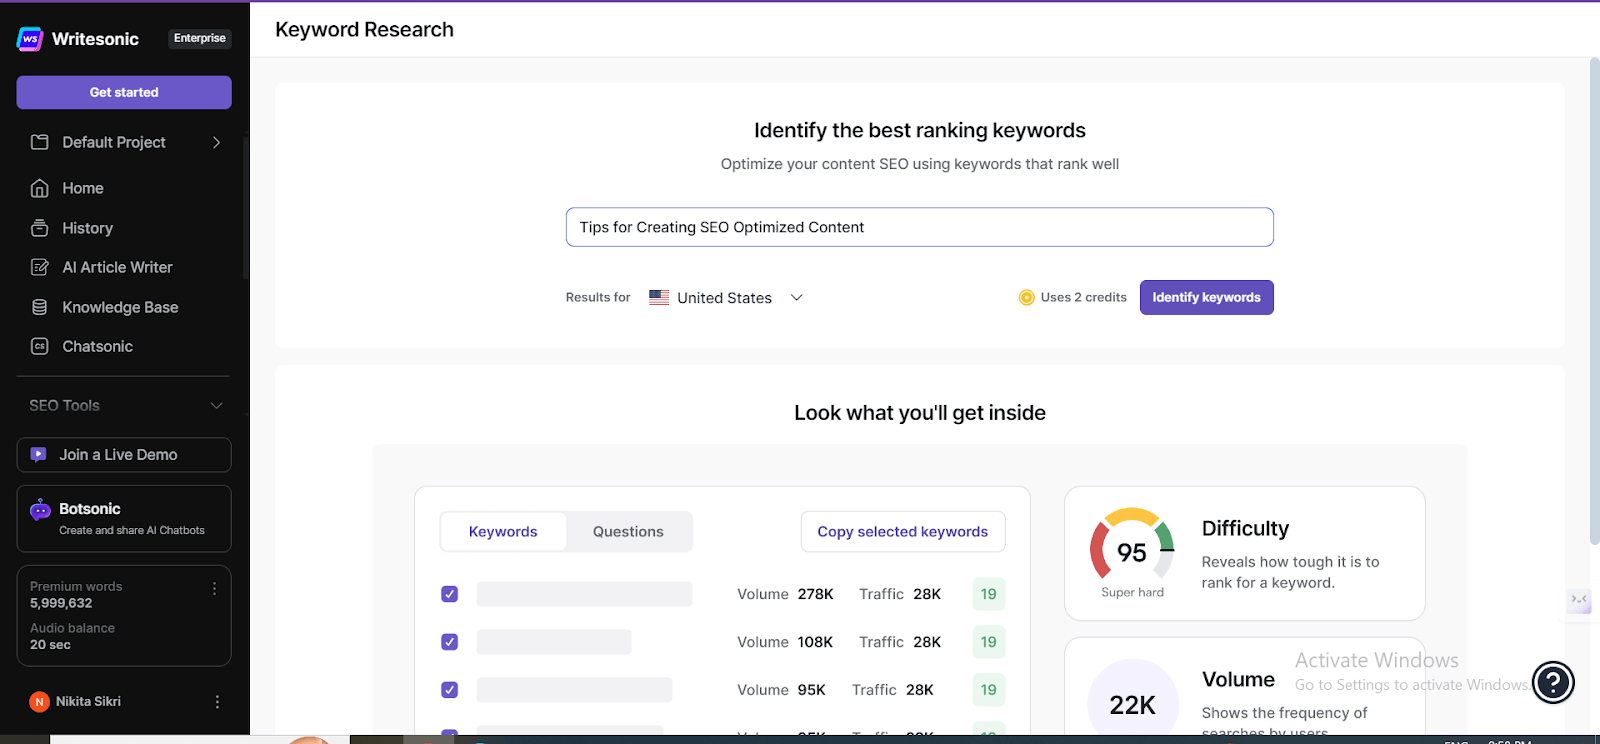Click the Super hard label
The width and height of the screenshot is (1600, 744).
pos(1132,592)
